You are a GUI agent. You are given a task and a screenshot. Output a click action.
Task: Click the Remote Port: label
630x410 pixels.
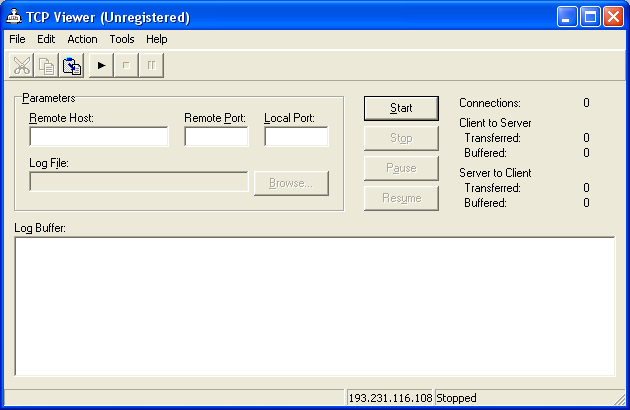tap(215, 118)
